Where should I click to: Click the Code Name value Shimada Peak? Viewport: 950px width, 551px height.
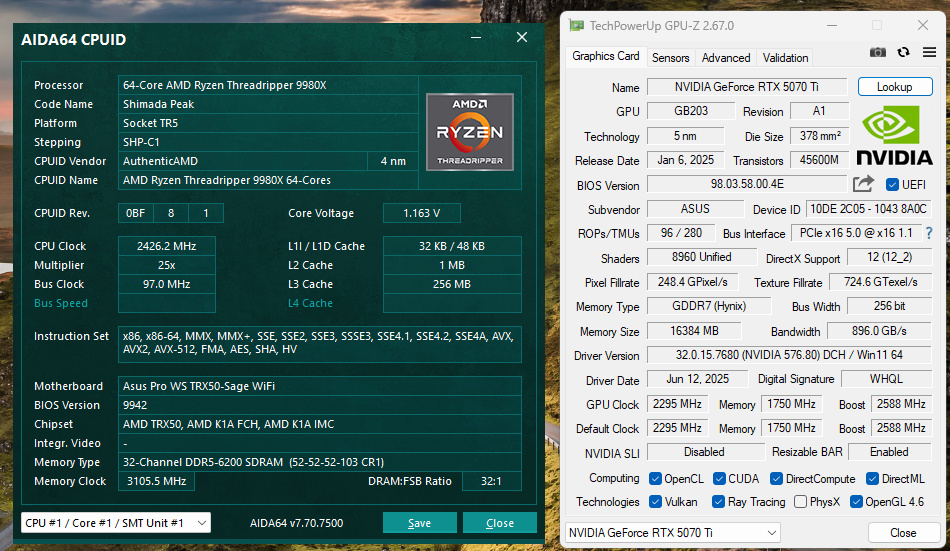click(268, 104)
